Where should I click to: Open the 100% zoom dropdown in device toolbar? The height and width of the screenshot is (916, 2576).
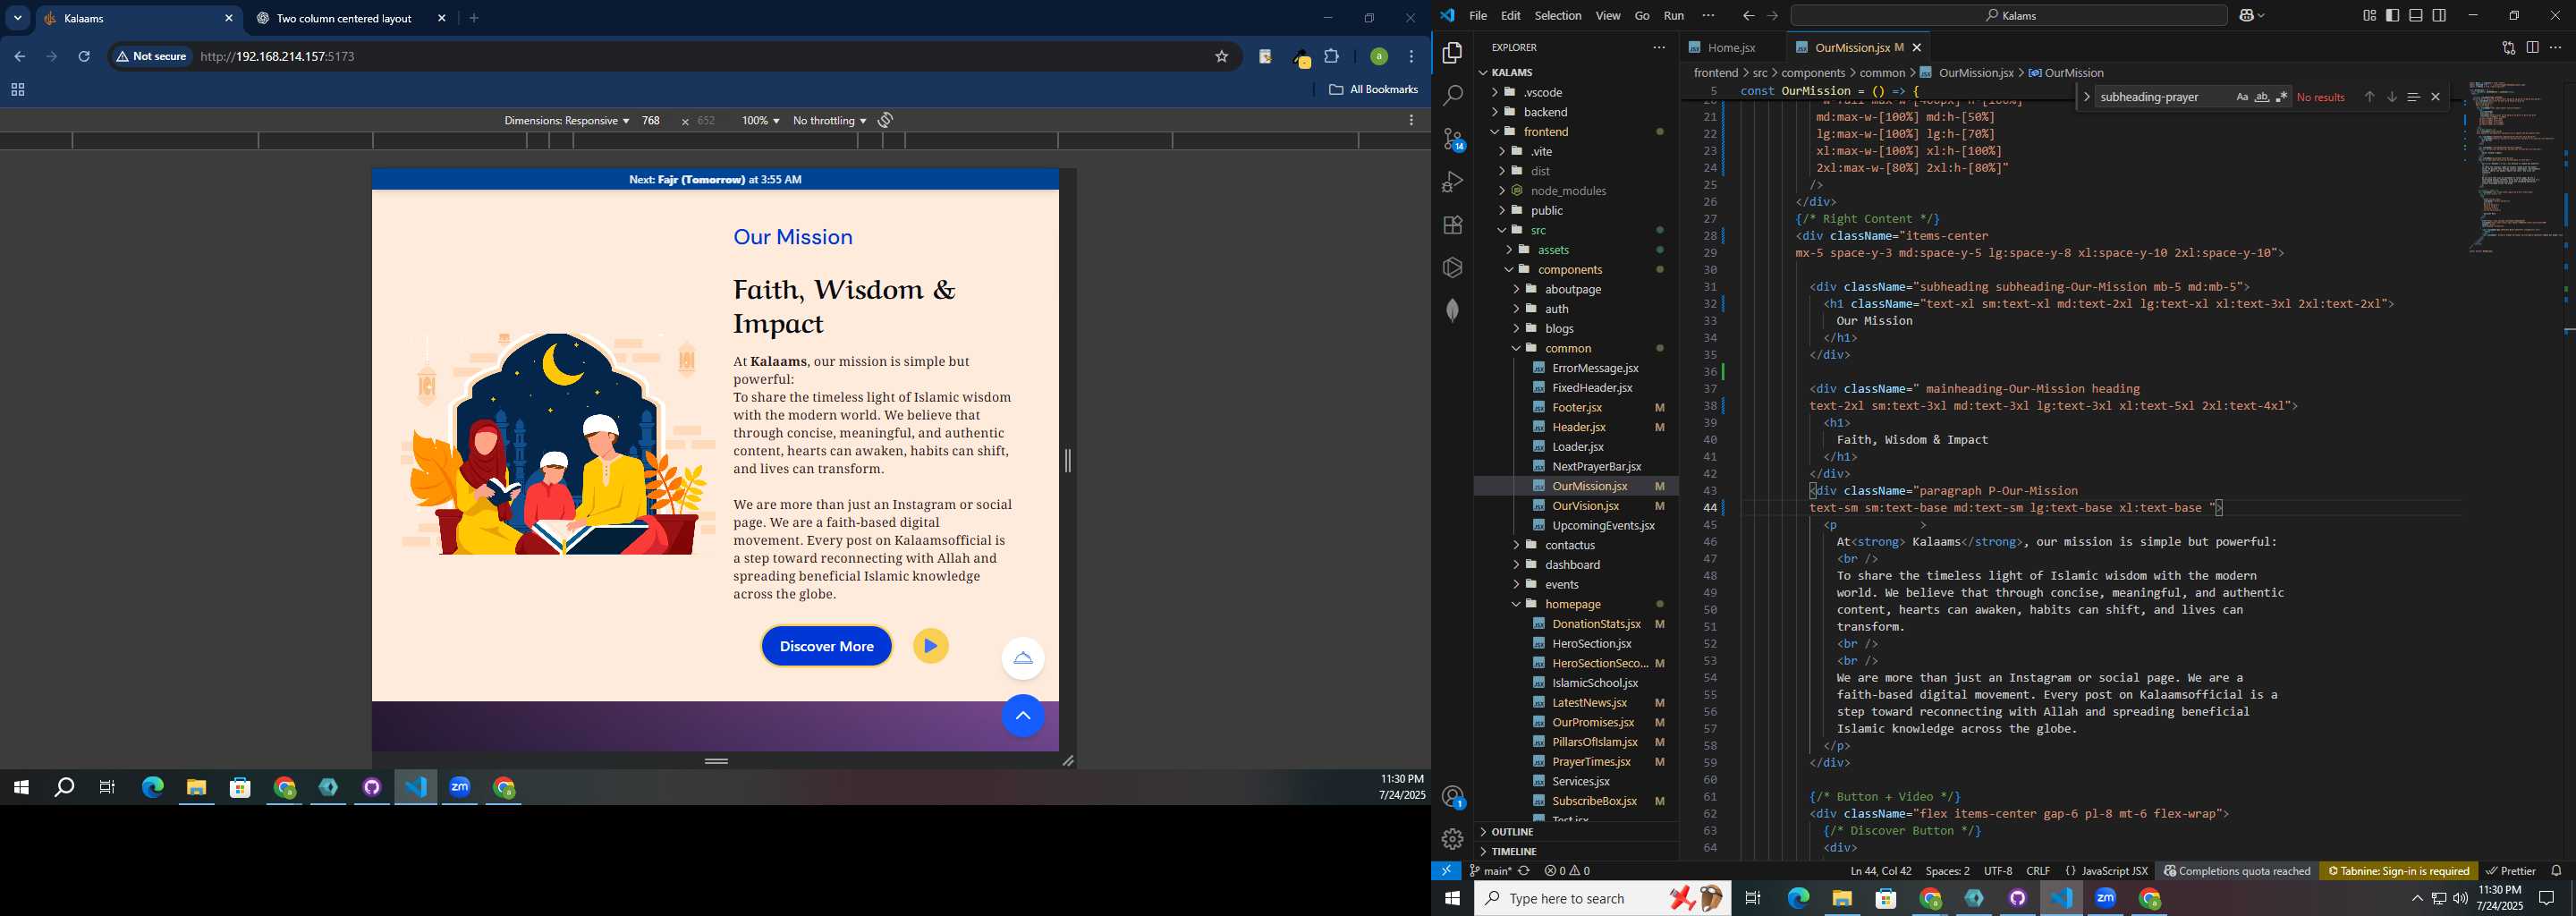760,120
